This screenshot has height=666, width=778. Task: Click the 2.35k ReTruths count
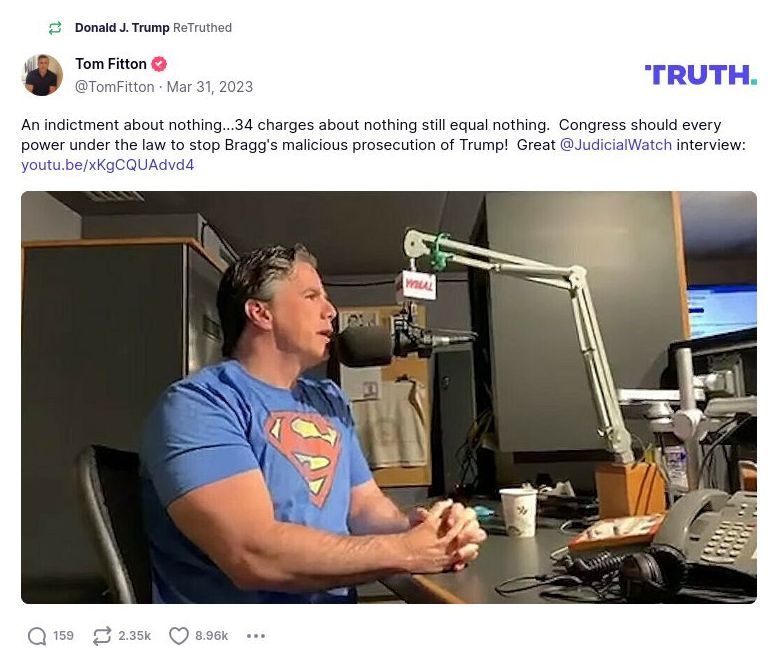click(x=134, y=636)
